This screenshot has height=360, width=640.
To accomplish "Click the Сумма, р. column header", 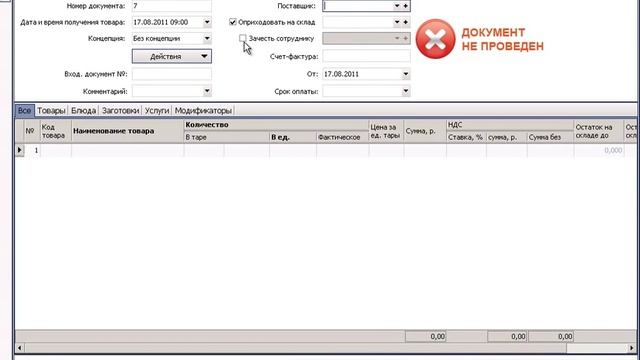I will 425,131.
